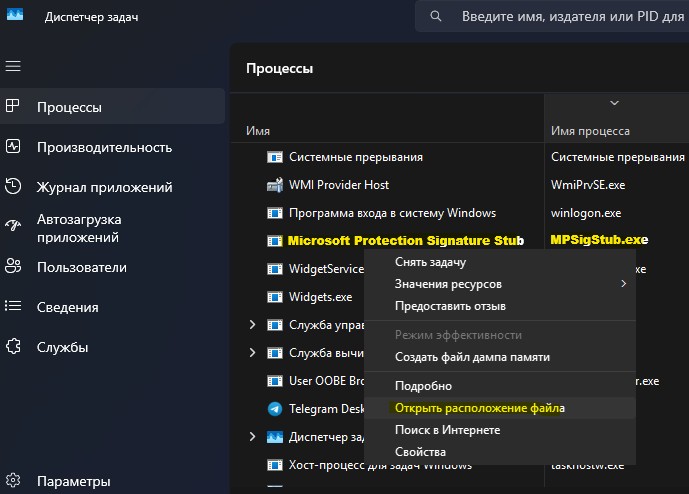Click the process search input field
The height and width of the screenshot is (494, 689).
point(553,16)
